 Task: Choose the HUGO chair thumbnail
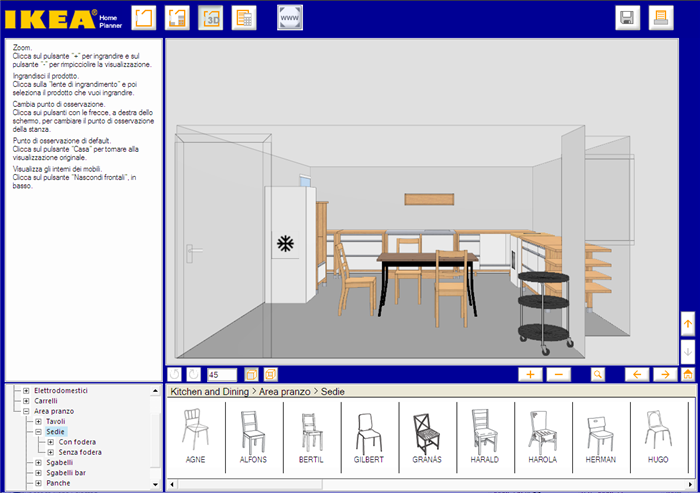click(658, 436)
